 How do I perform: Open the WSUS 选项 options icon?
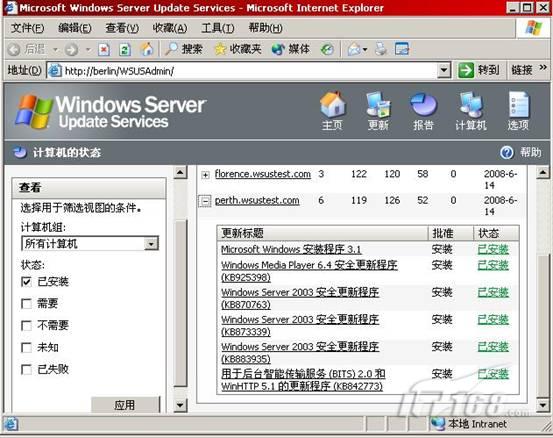[x=518, y=111]
